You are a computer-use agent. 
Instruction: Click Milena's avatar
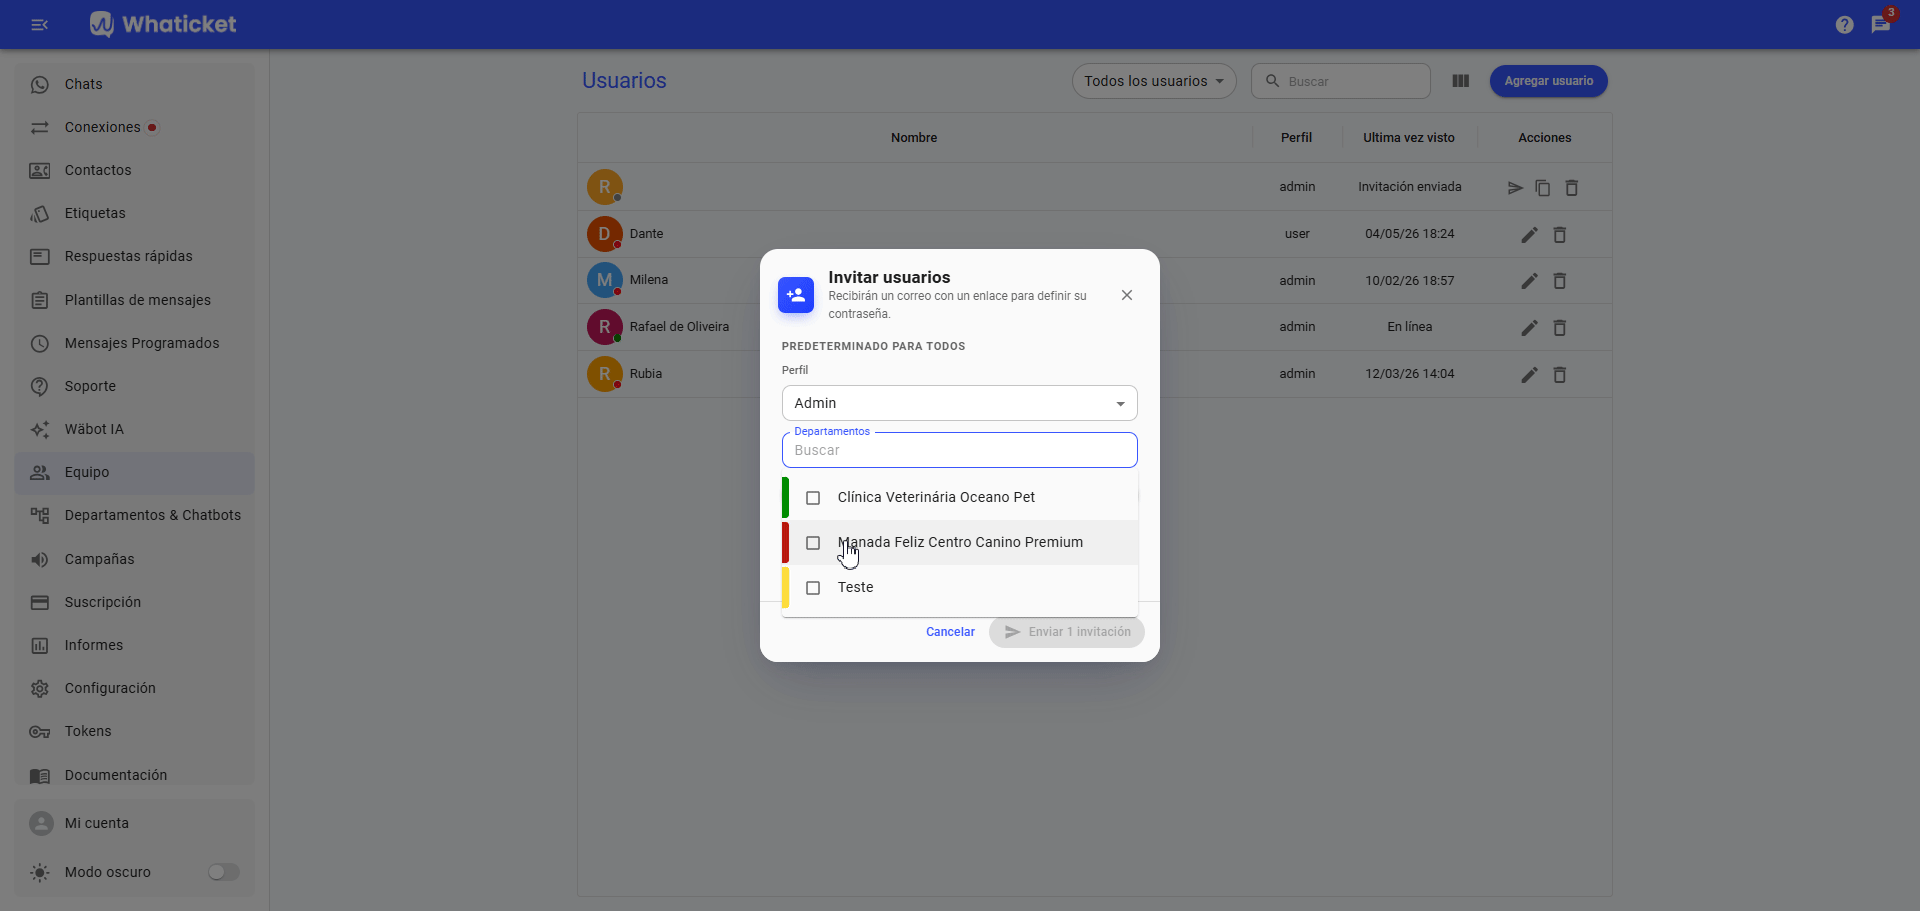[604, 280]
